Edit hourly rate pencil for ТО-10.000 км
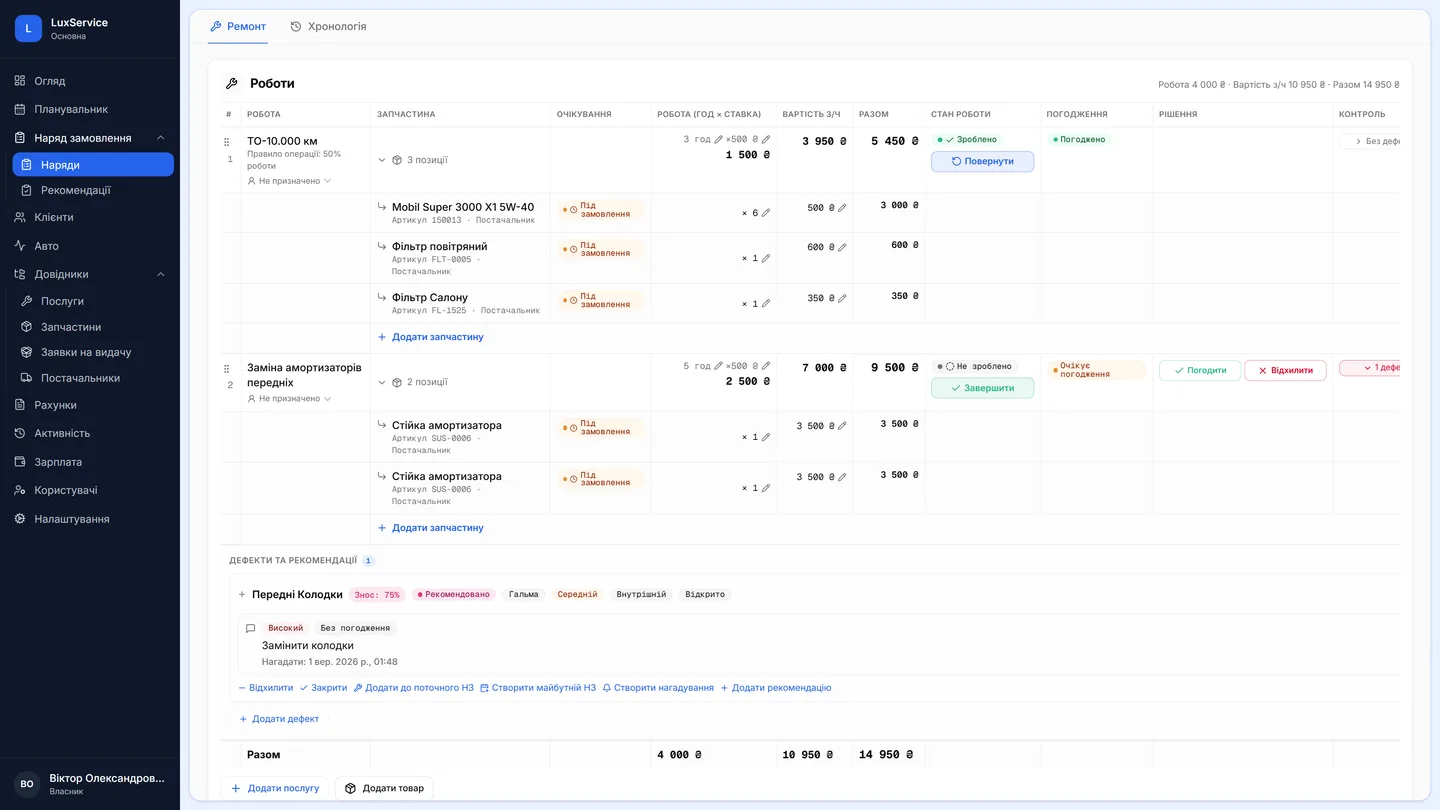The image size is (1440, 810). 766,139
